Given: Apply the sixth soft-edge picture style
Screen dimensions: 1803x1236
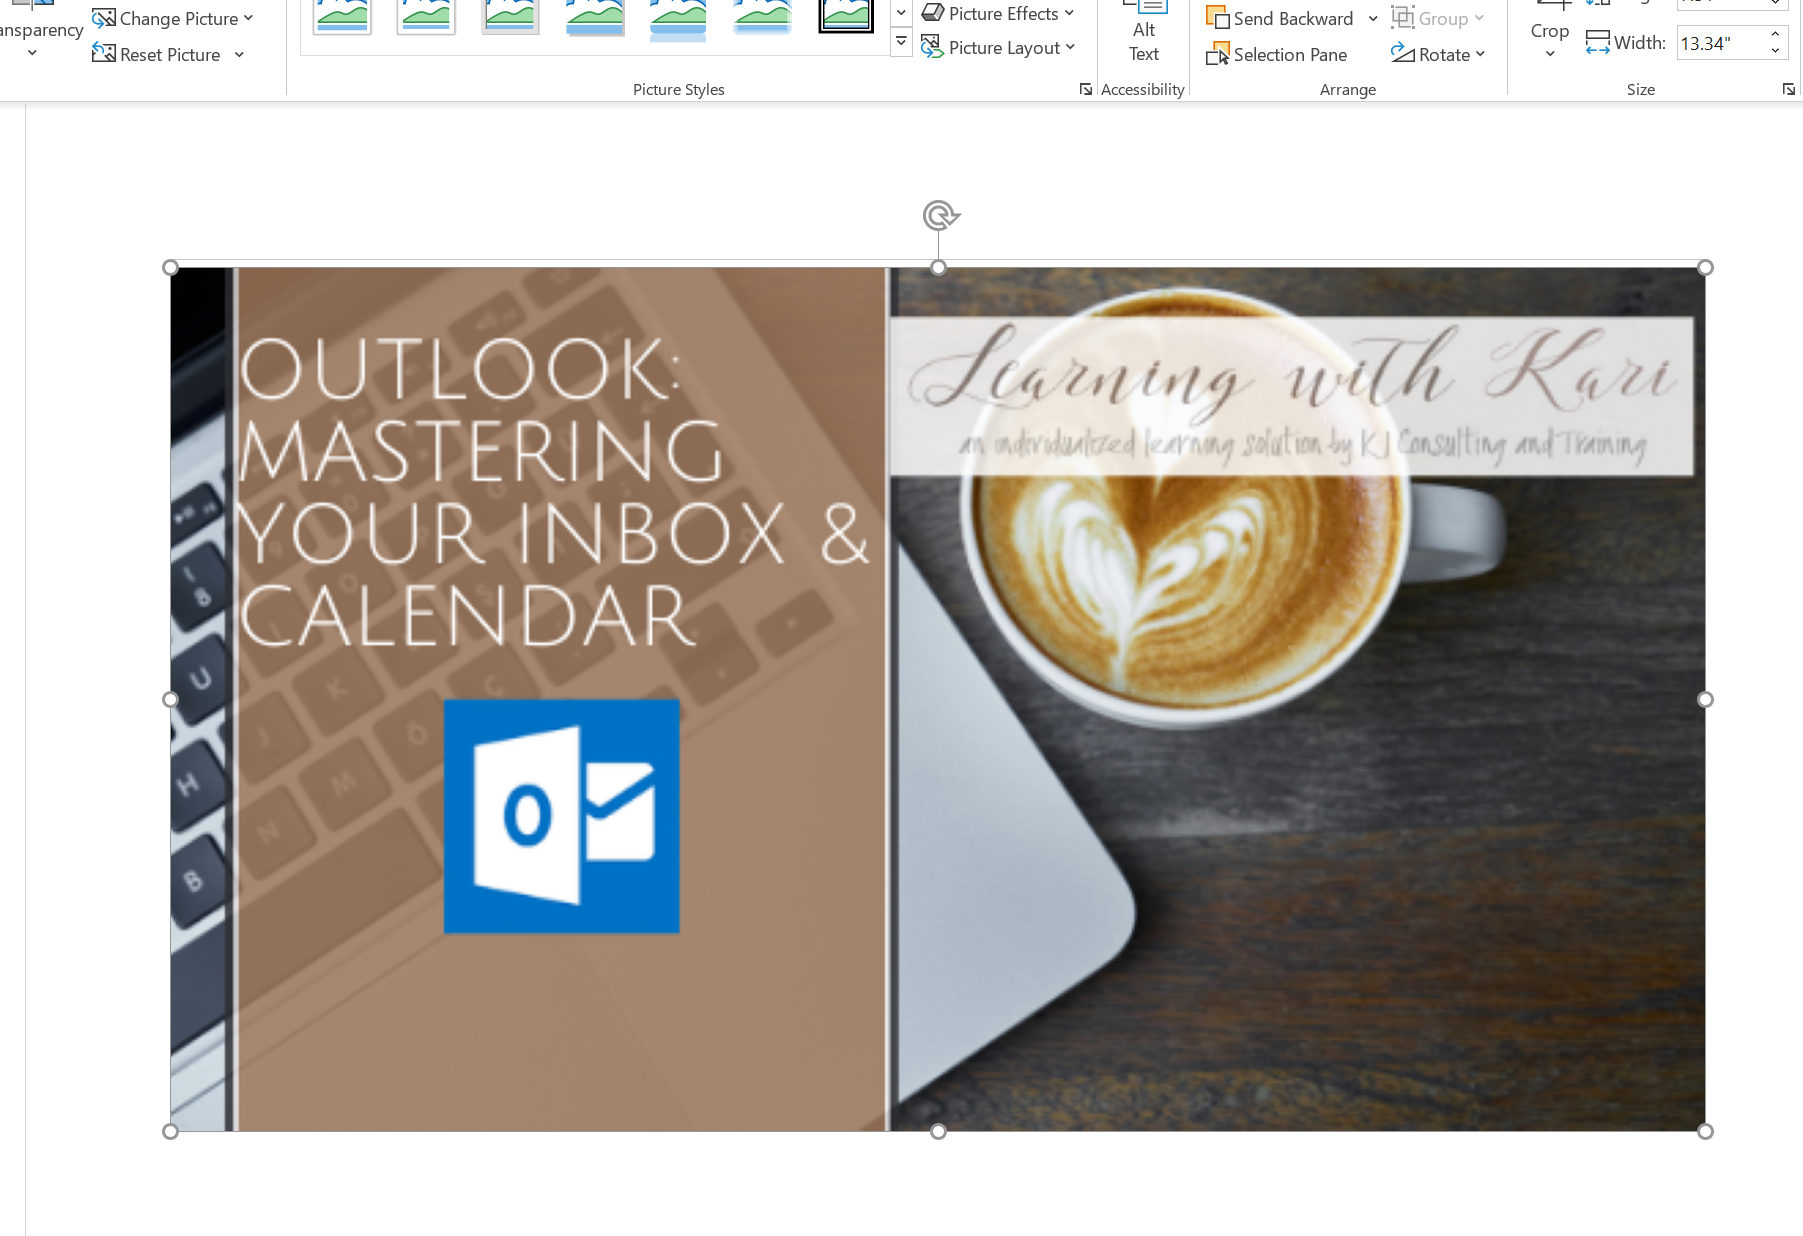Looking at the screenshot, I should pos(762,17).
